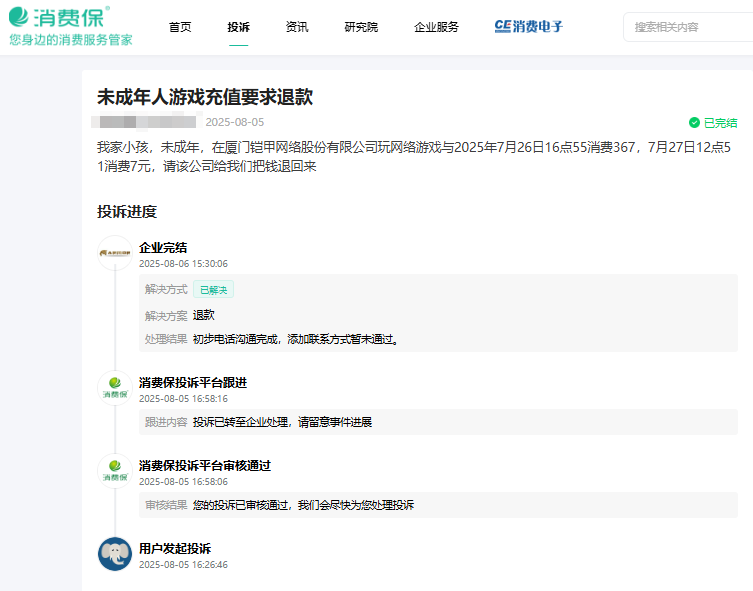Click the 消费保 avatar beside 消费保投诉平台跟进
Image resolution: width=753 pixels, height=591 pixels.
(115, 388)
